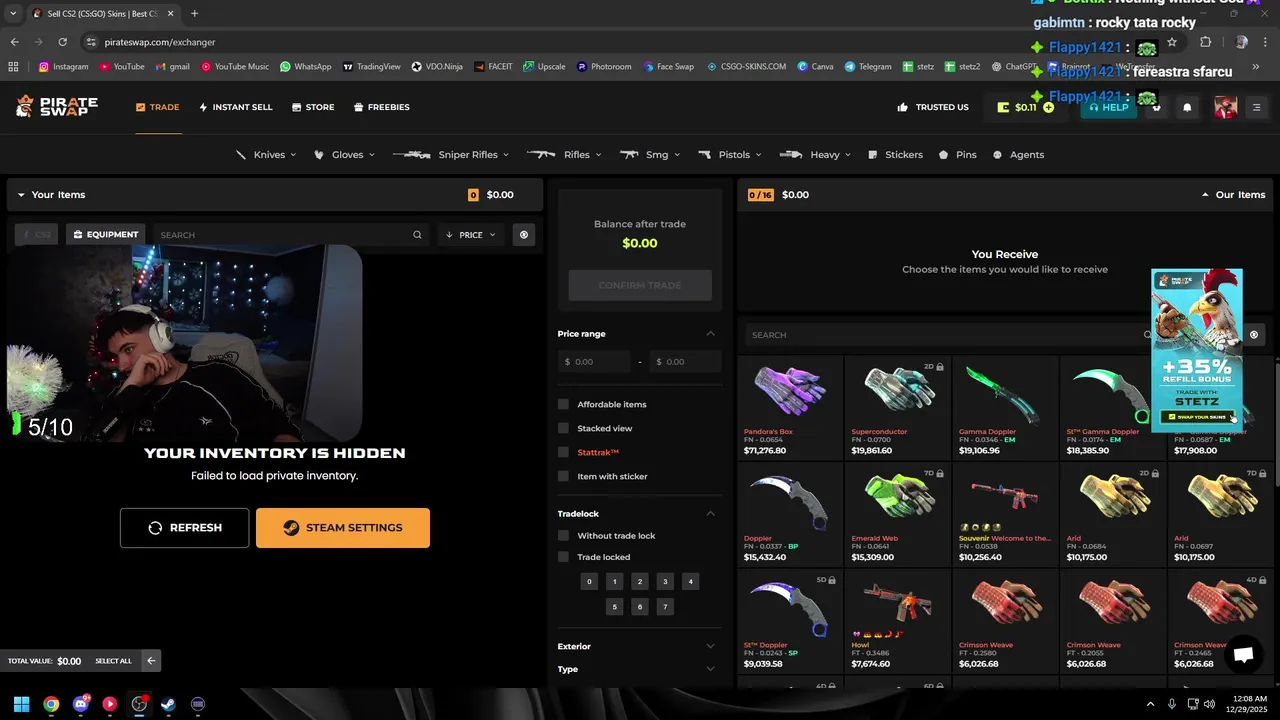Bookmark this page with the star
This screenshot has width=1280, height=720.
1171,42
